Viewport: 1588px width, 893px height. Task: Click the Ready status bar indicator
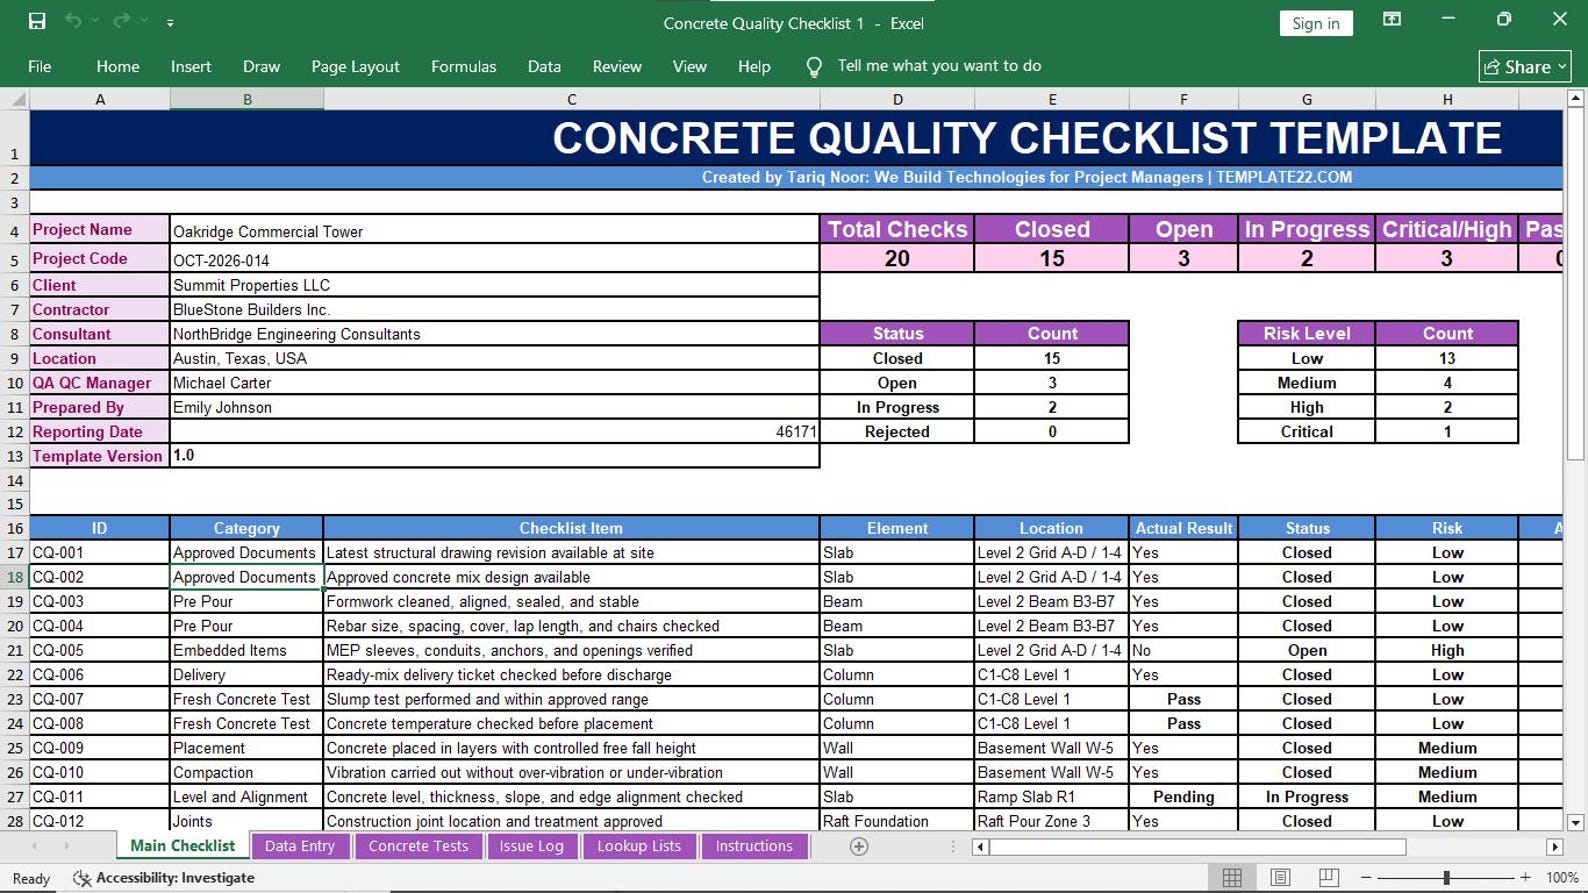31,878
